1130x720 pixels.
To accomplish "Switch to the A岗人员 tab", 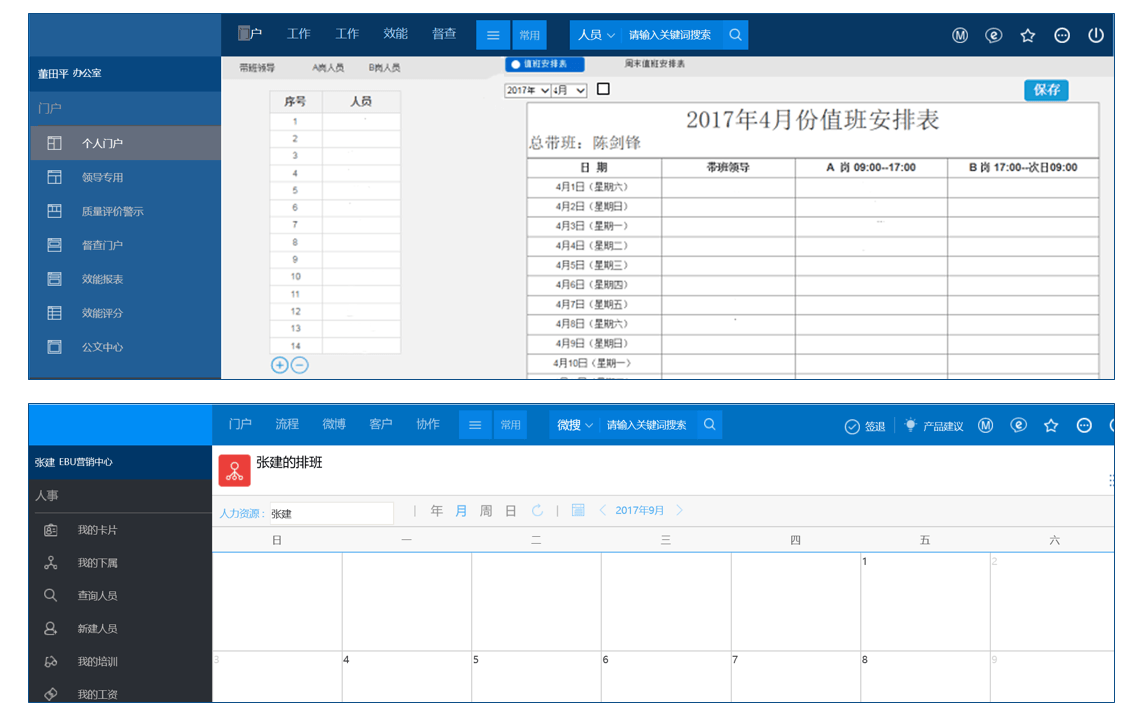I will tap(328, 68).
